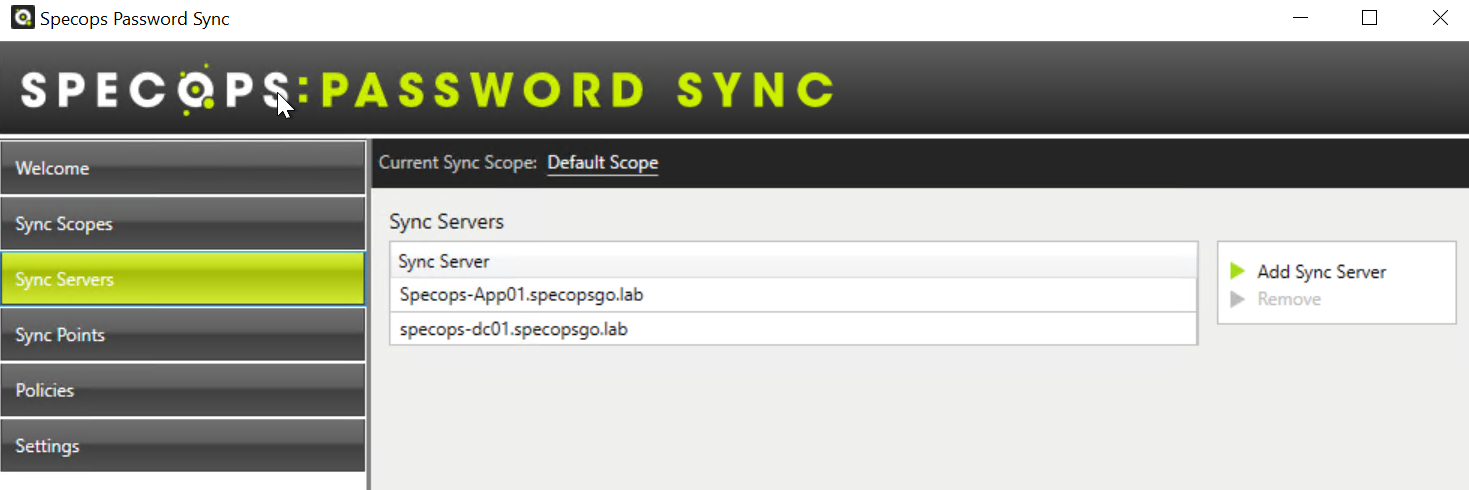Image resolution: width=1469 pixels, height=490 pixels.
Task: Open the Welcome page
Action: (183, 168)
